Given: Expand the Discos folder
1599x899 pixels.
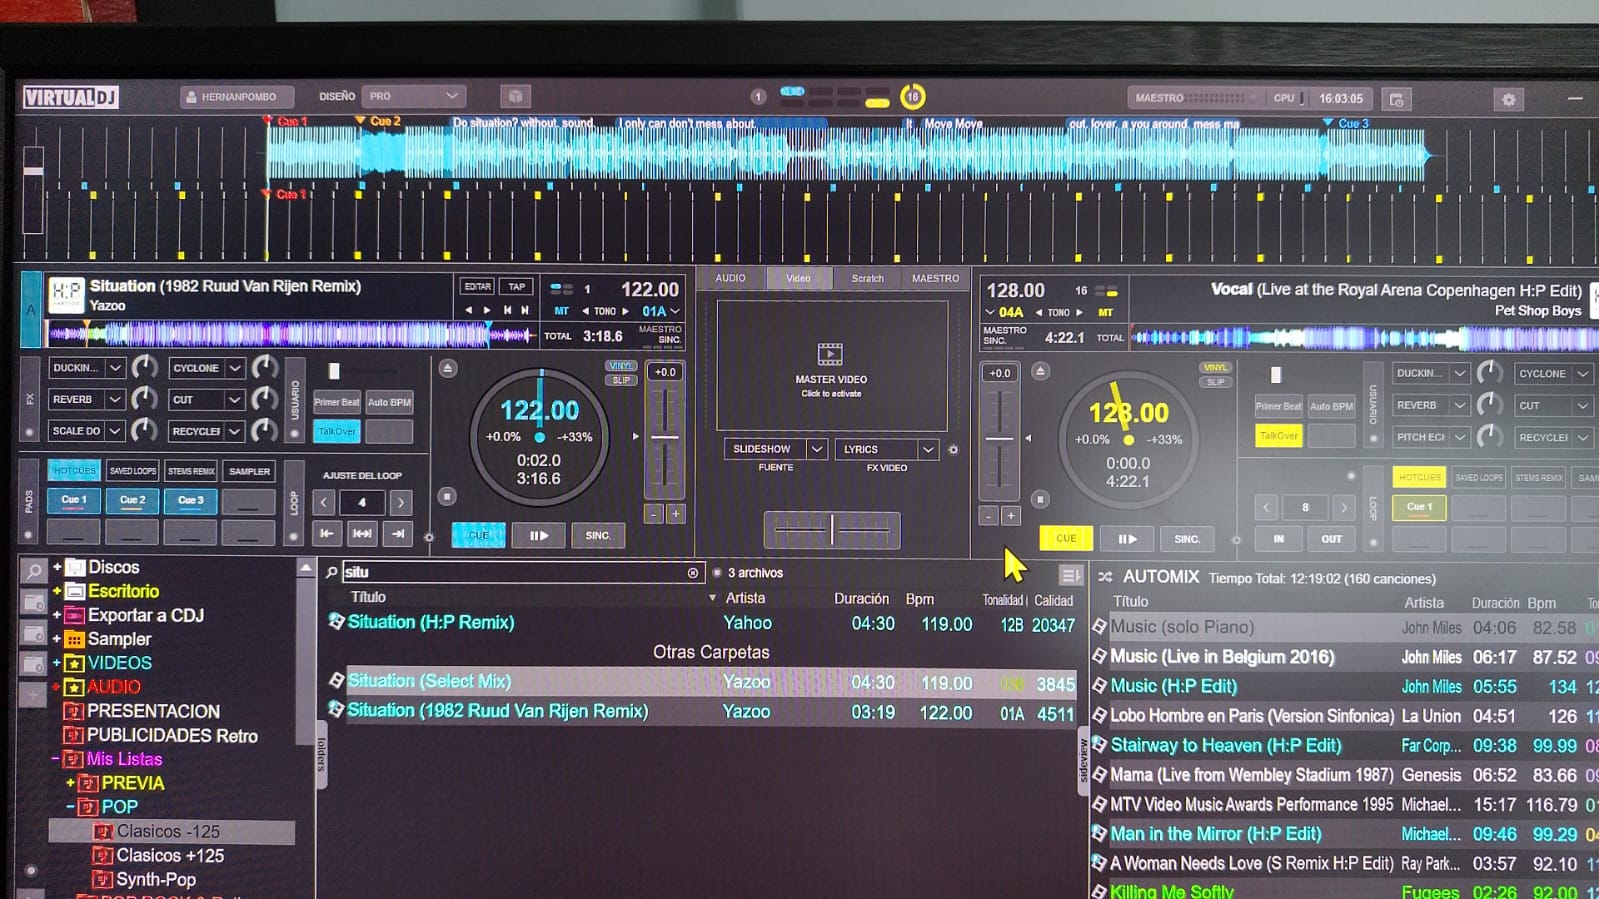Looking at the screenshot, I should tap(57, 567).
